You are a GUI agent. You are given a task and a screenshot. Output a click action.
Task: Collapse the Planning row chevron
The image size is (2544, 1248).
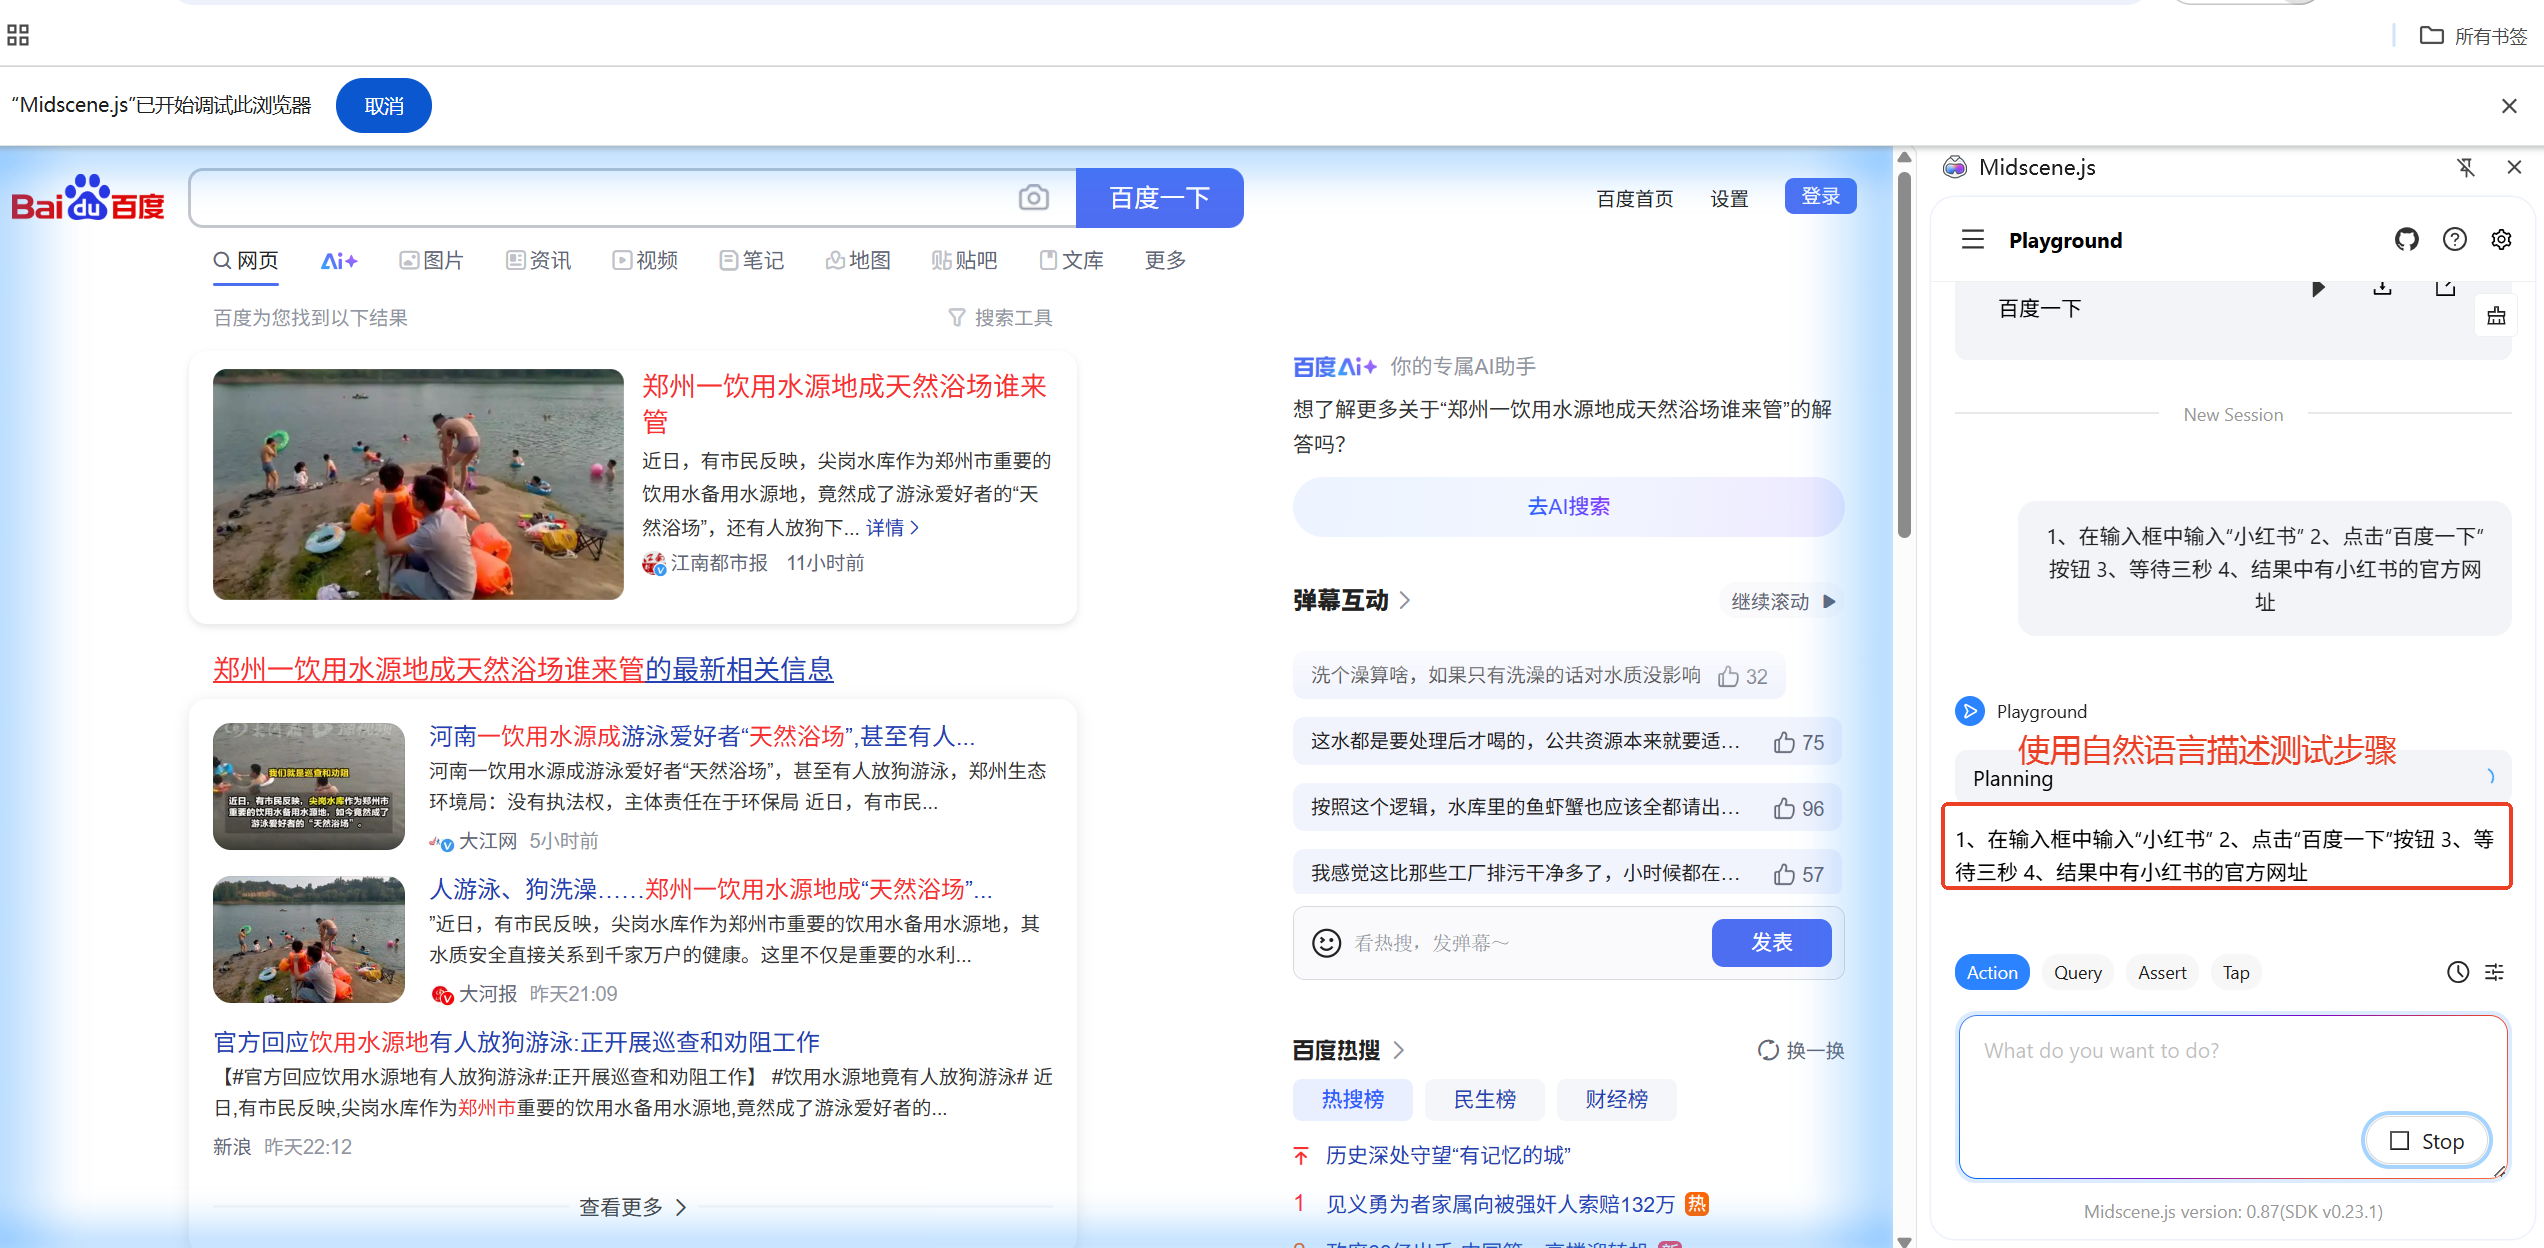pyautogui.click(x=2491, y=777)
